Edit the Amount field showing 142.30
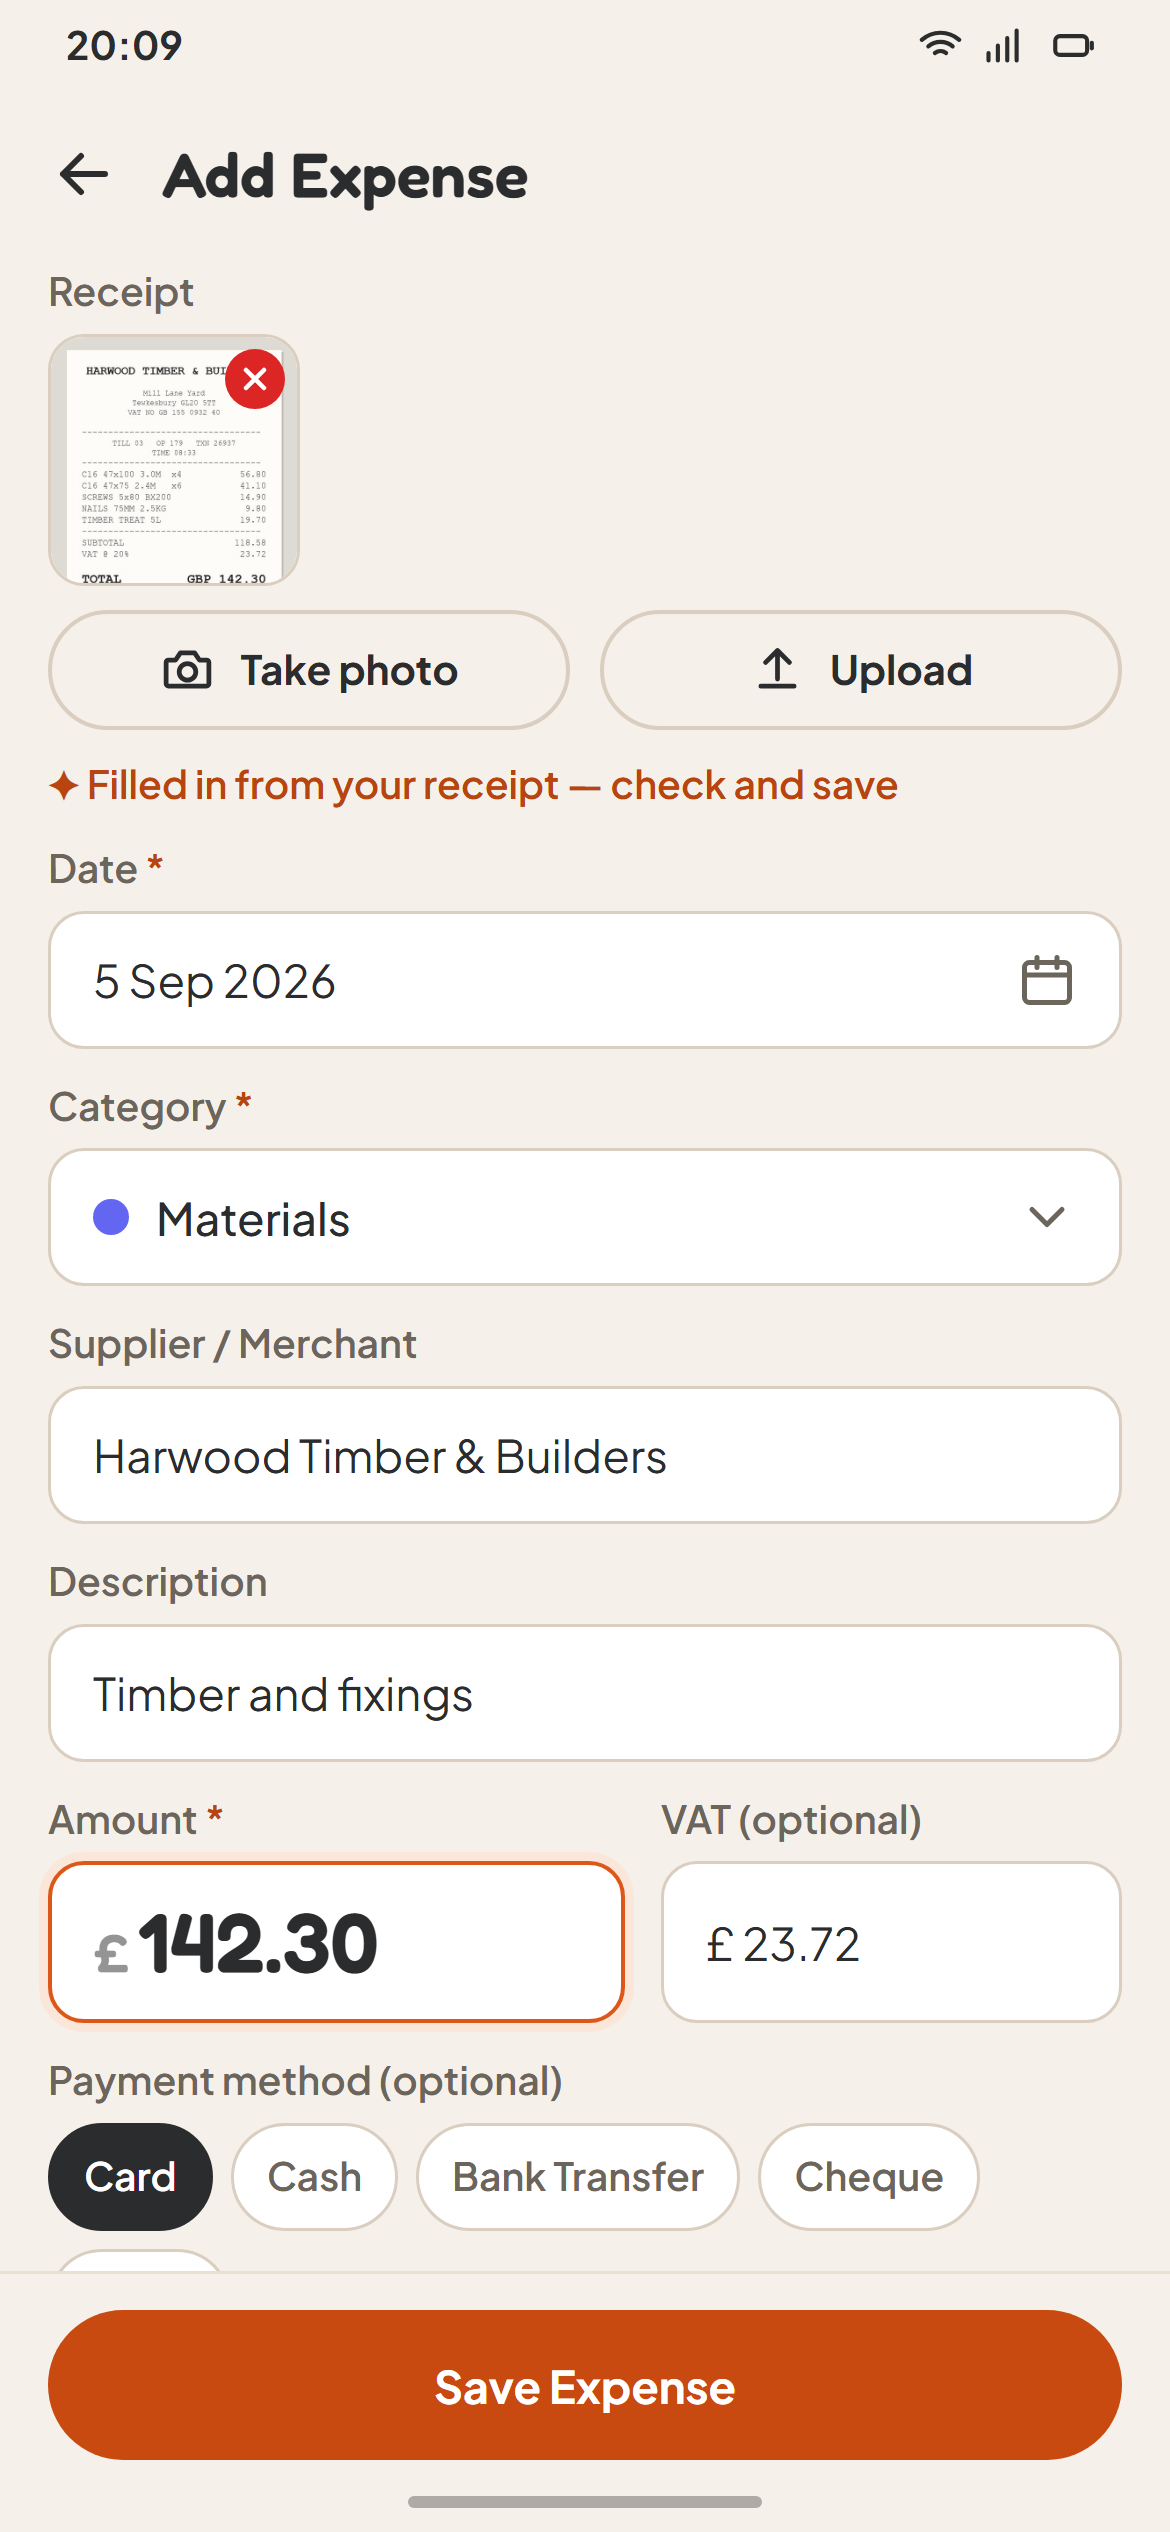The width and height of the screenshot is (1170, 2532). 336,1942
